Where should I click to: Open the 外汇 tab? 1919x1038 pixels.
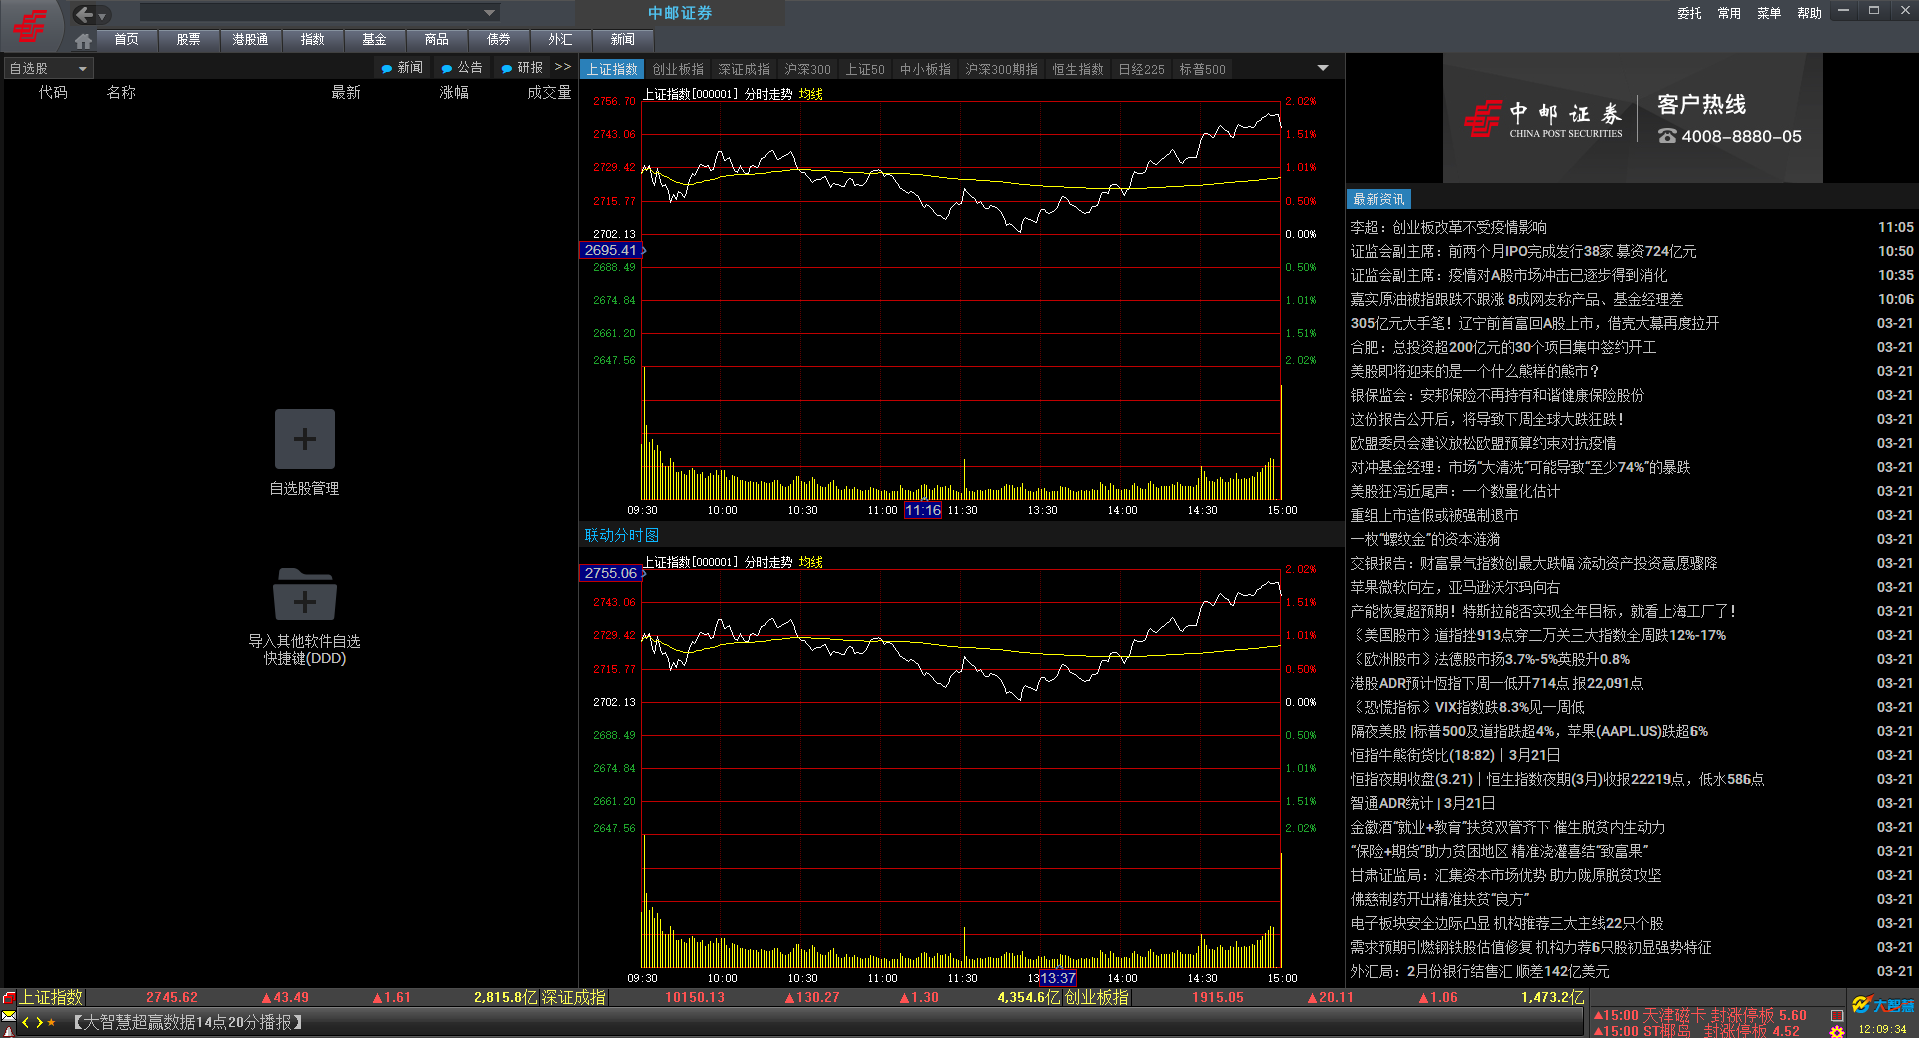tap(560, 40)
